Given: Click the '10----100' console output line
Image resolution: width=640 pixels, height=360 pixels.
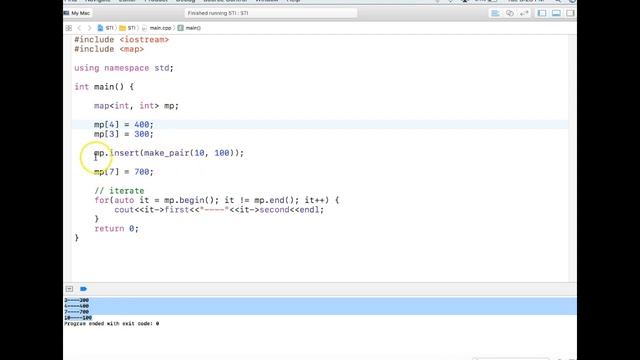Looking at the screenshot, I should 78,318.
